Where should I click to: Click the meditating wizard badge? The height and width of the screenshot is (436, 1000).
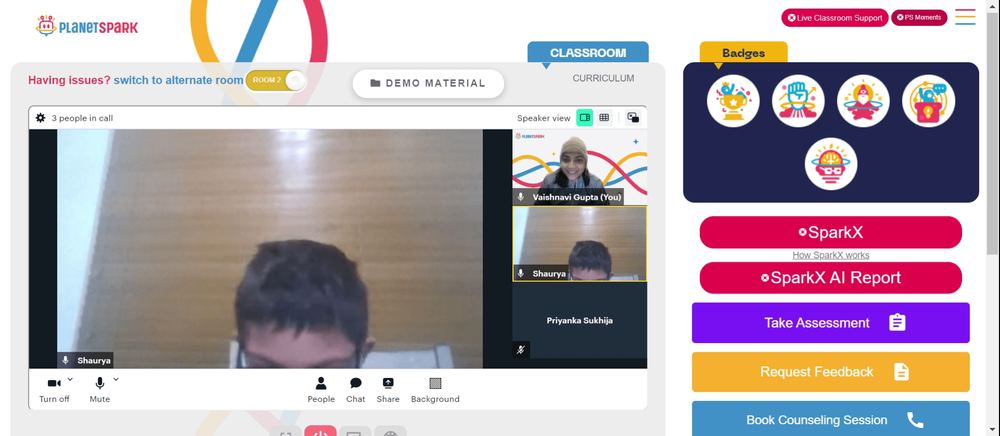pos(864,101)
